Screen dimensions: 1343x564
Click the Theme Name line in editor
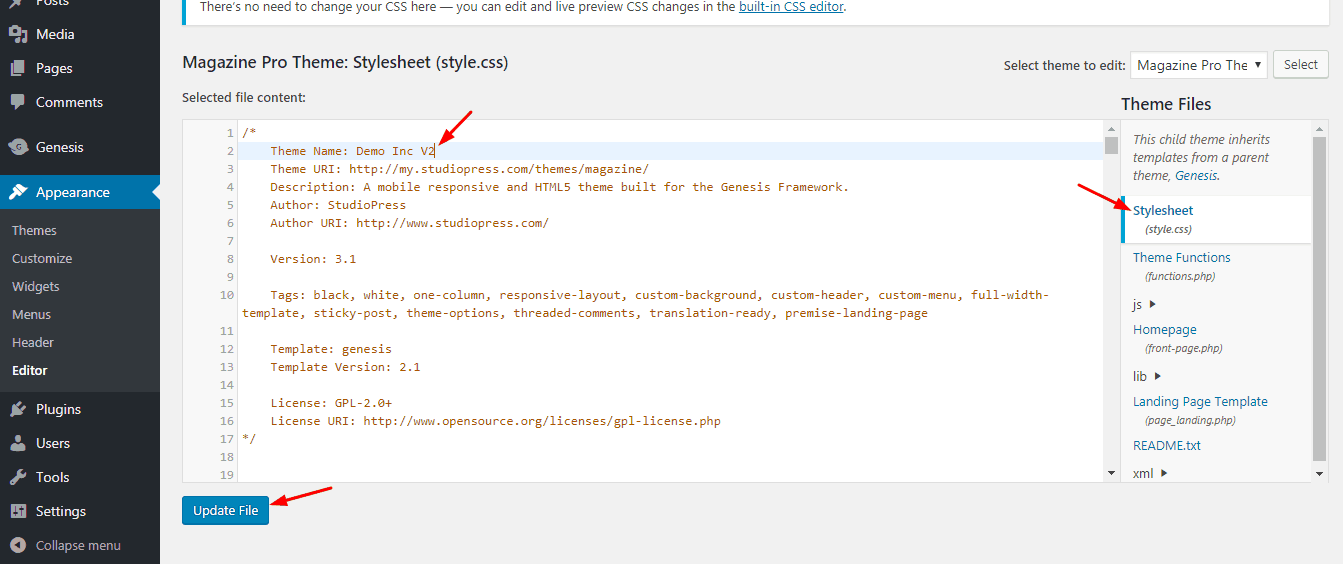tap(352, 151)
